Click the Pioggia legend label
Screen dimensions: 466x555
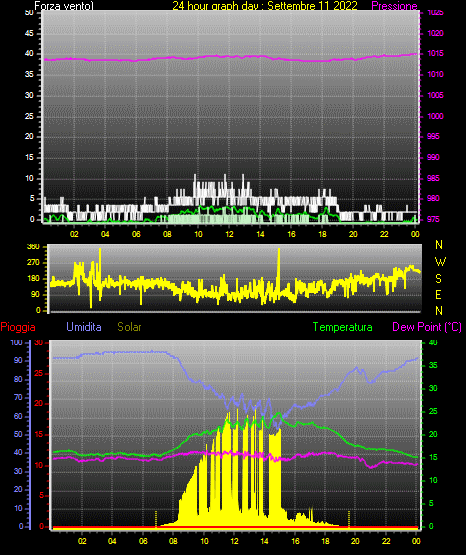[x=18, y=327]
